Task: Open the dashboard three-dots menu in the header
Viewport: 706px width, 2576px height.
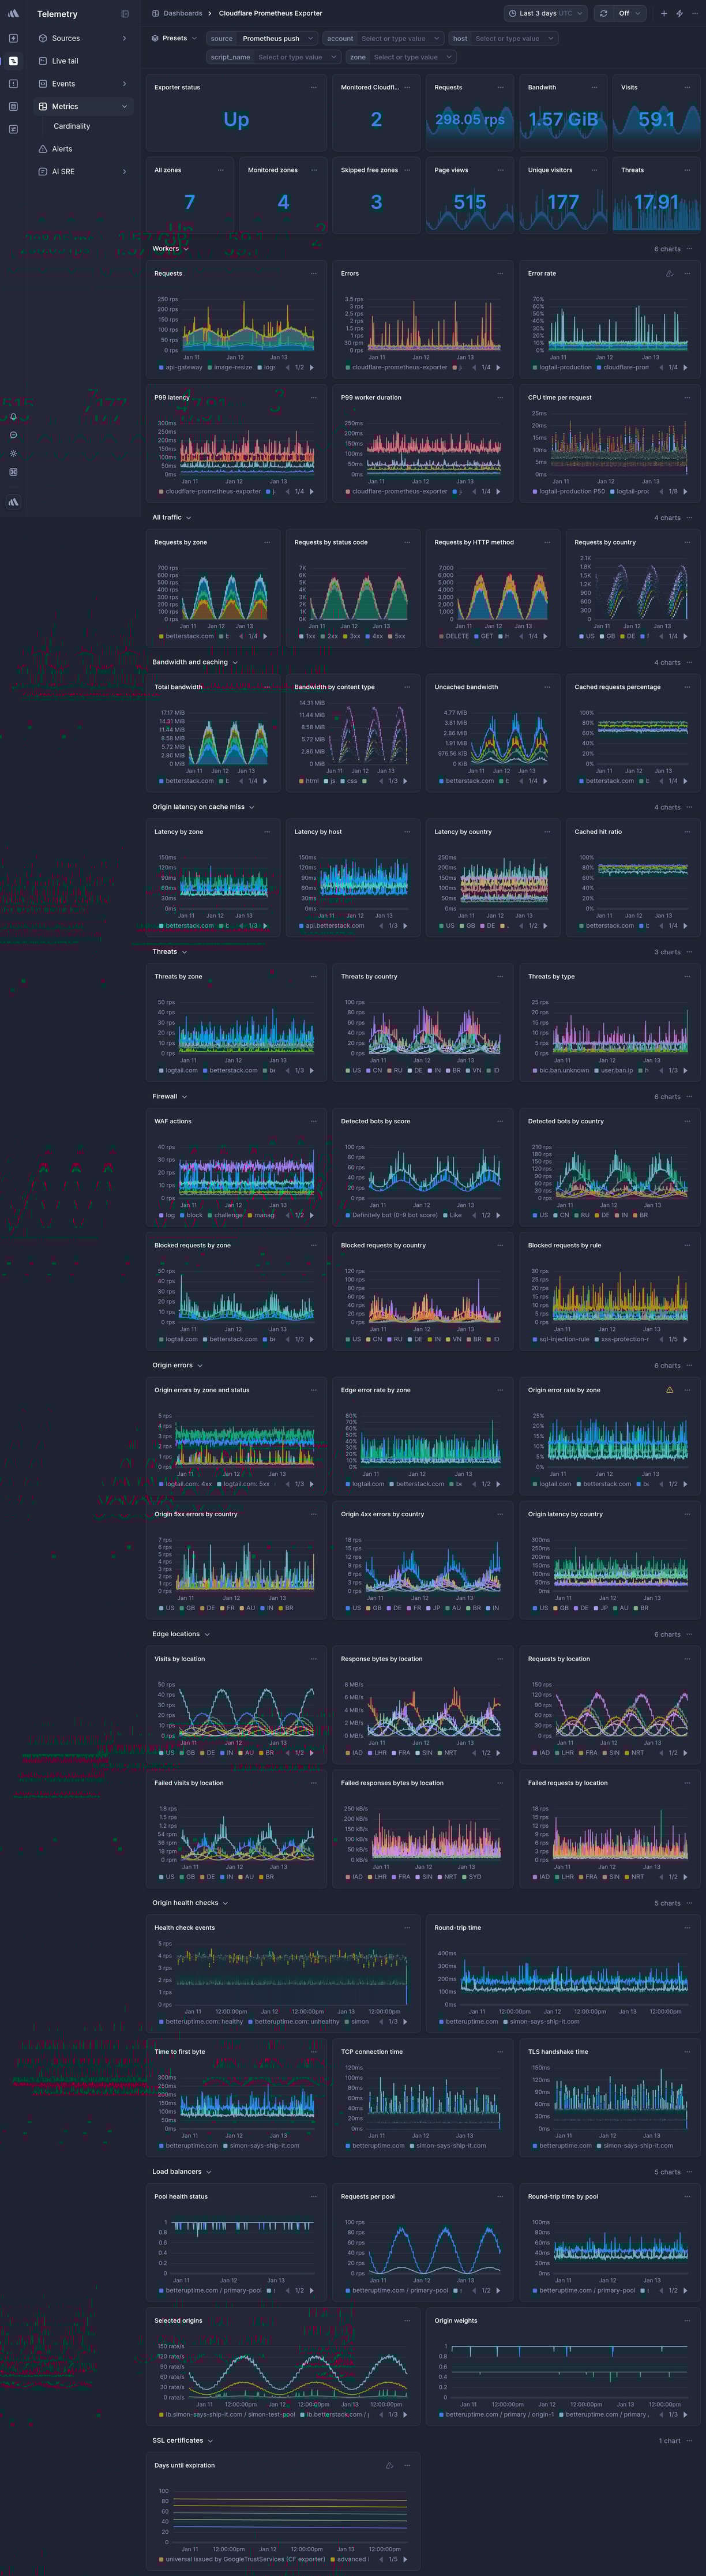Action: tap(695, 13)
